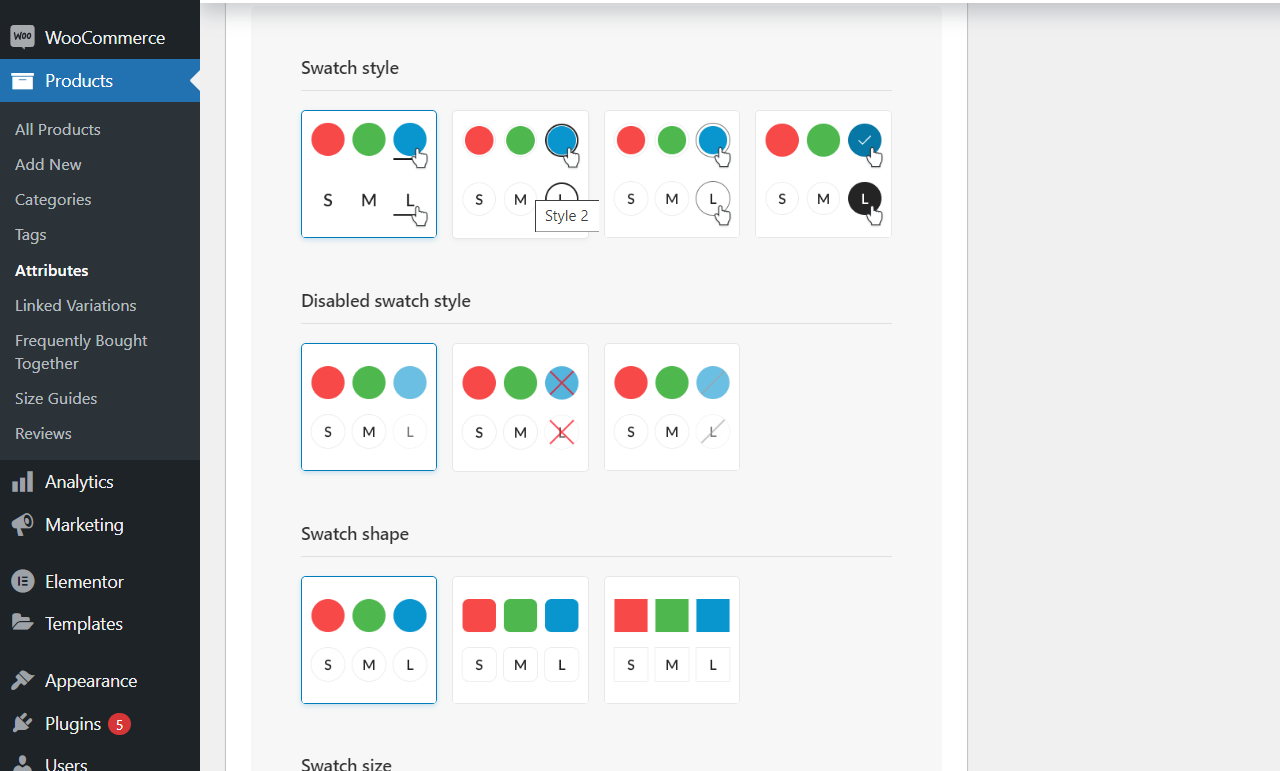This screenshot has width=1280, height=771.
Task: Open Linked Variations submenu item
Action: pyautogui.click(x=76, y=305)
